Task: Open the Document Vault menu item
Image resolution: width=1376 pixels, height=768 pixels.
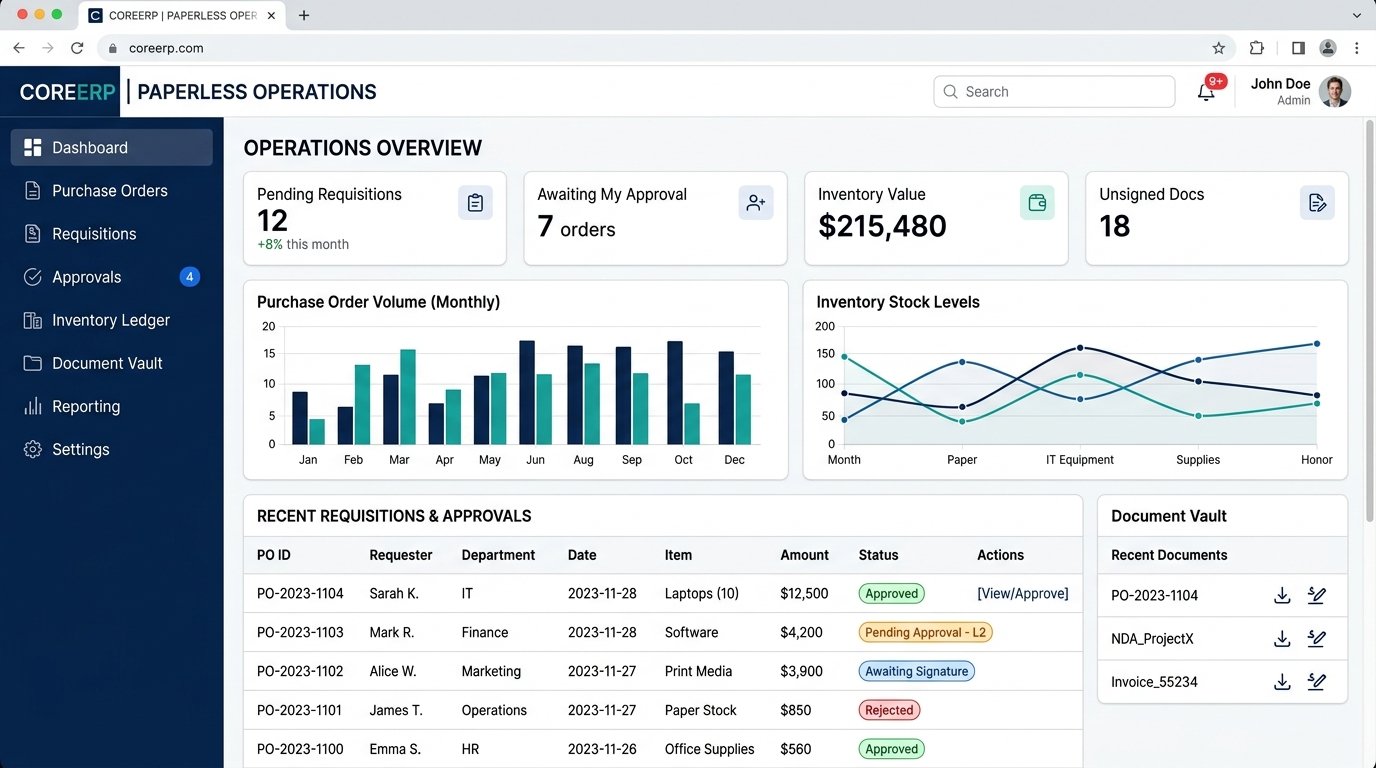Action: pos(112,363)
